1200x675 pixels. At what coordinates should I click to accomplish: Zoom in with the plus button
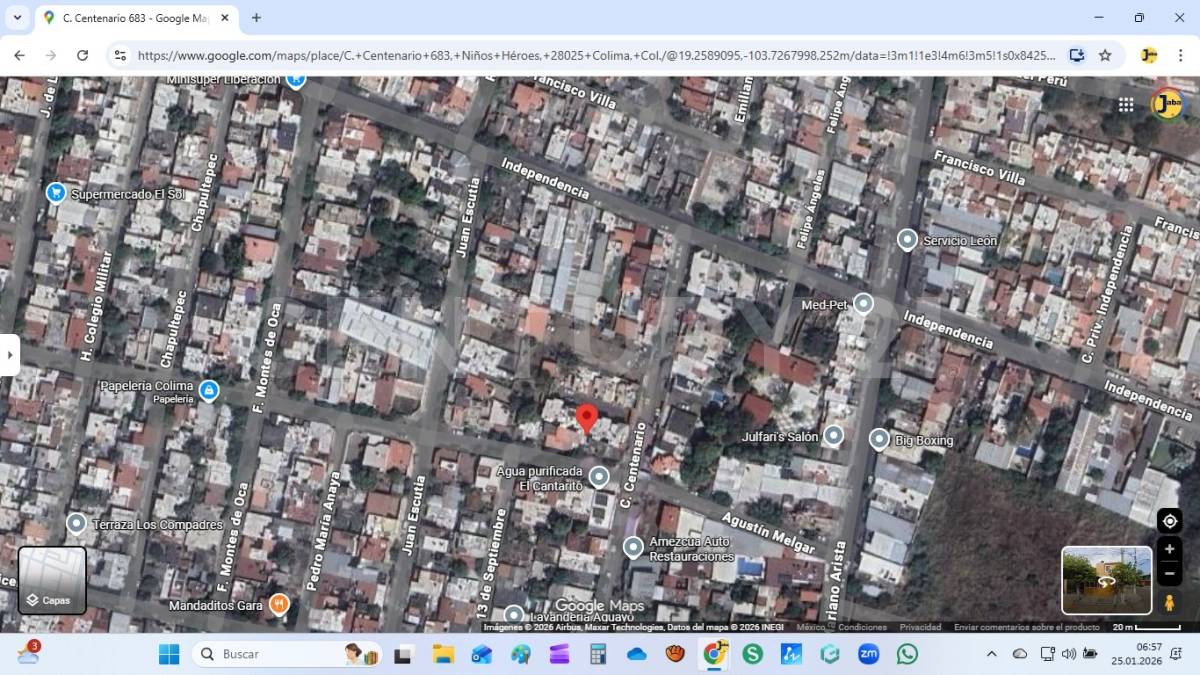click(1169, 549)
